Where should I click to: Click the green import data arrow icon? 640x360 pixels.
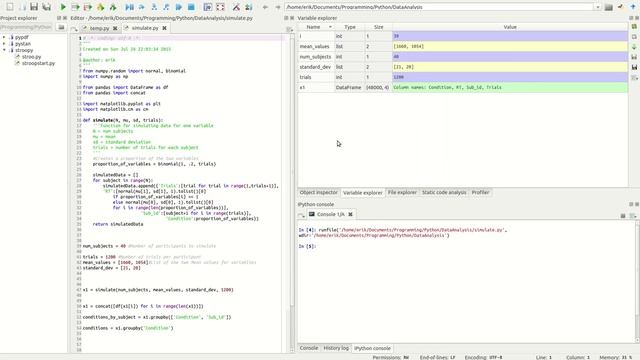click(634, 47)
